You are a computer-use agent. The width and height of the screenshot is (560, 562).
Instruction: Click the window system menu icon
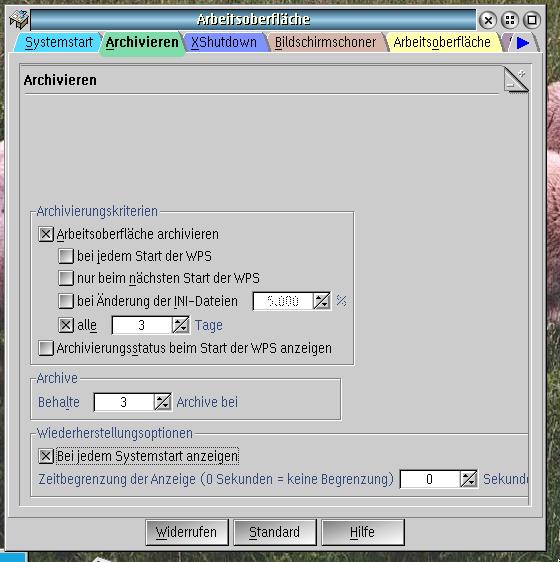coord(19,20)
